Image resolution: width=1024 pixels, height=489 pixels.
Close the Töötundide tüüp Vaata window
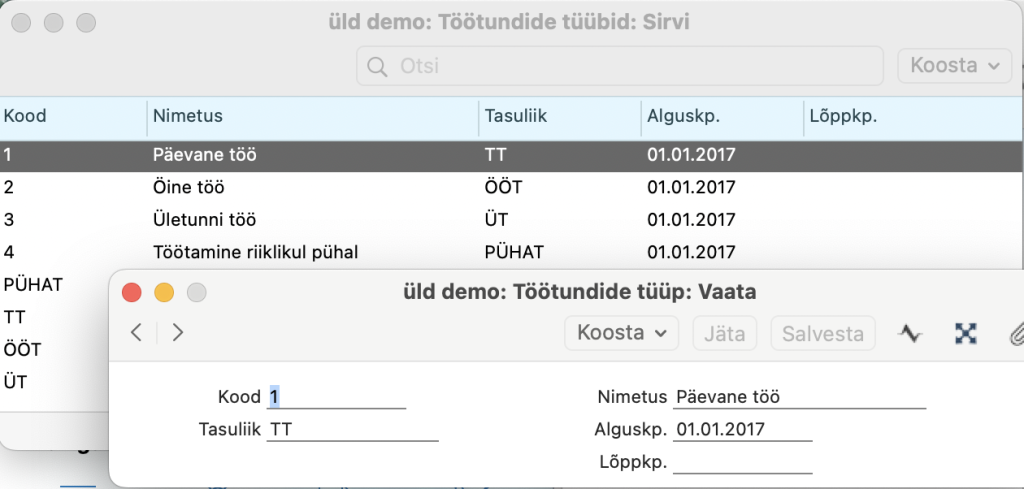point(131,292)
